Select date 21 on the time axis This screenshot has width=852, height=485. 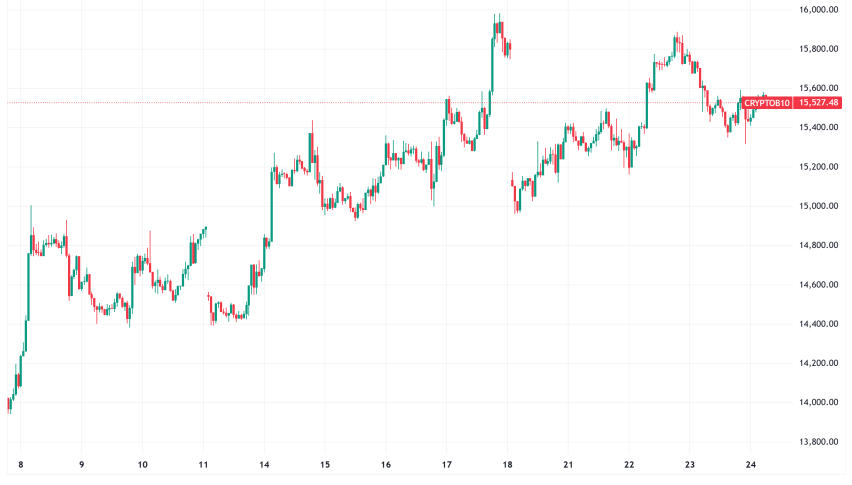pos(568,465)
